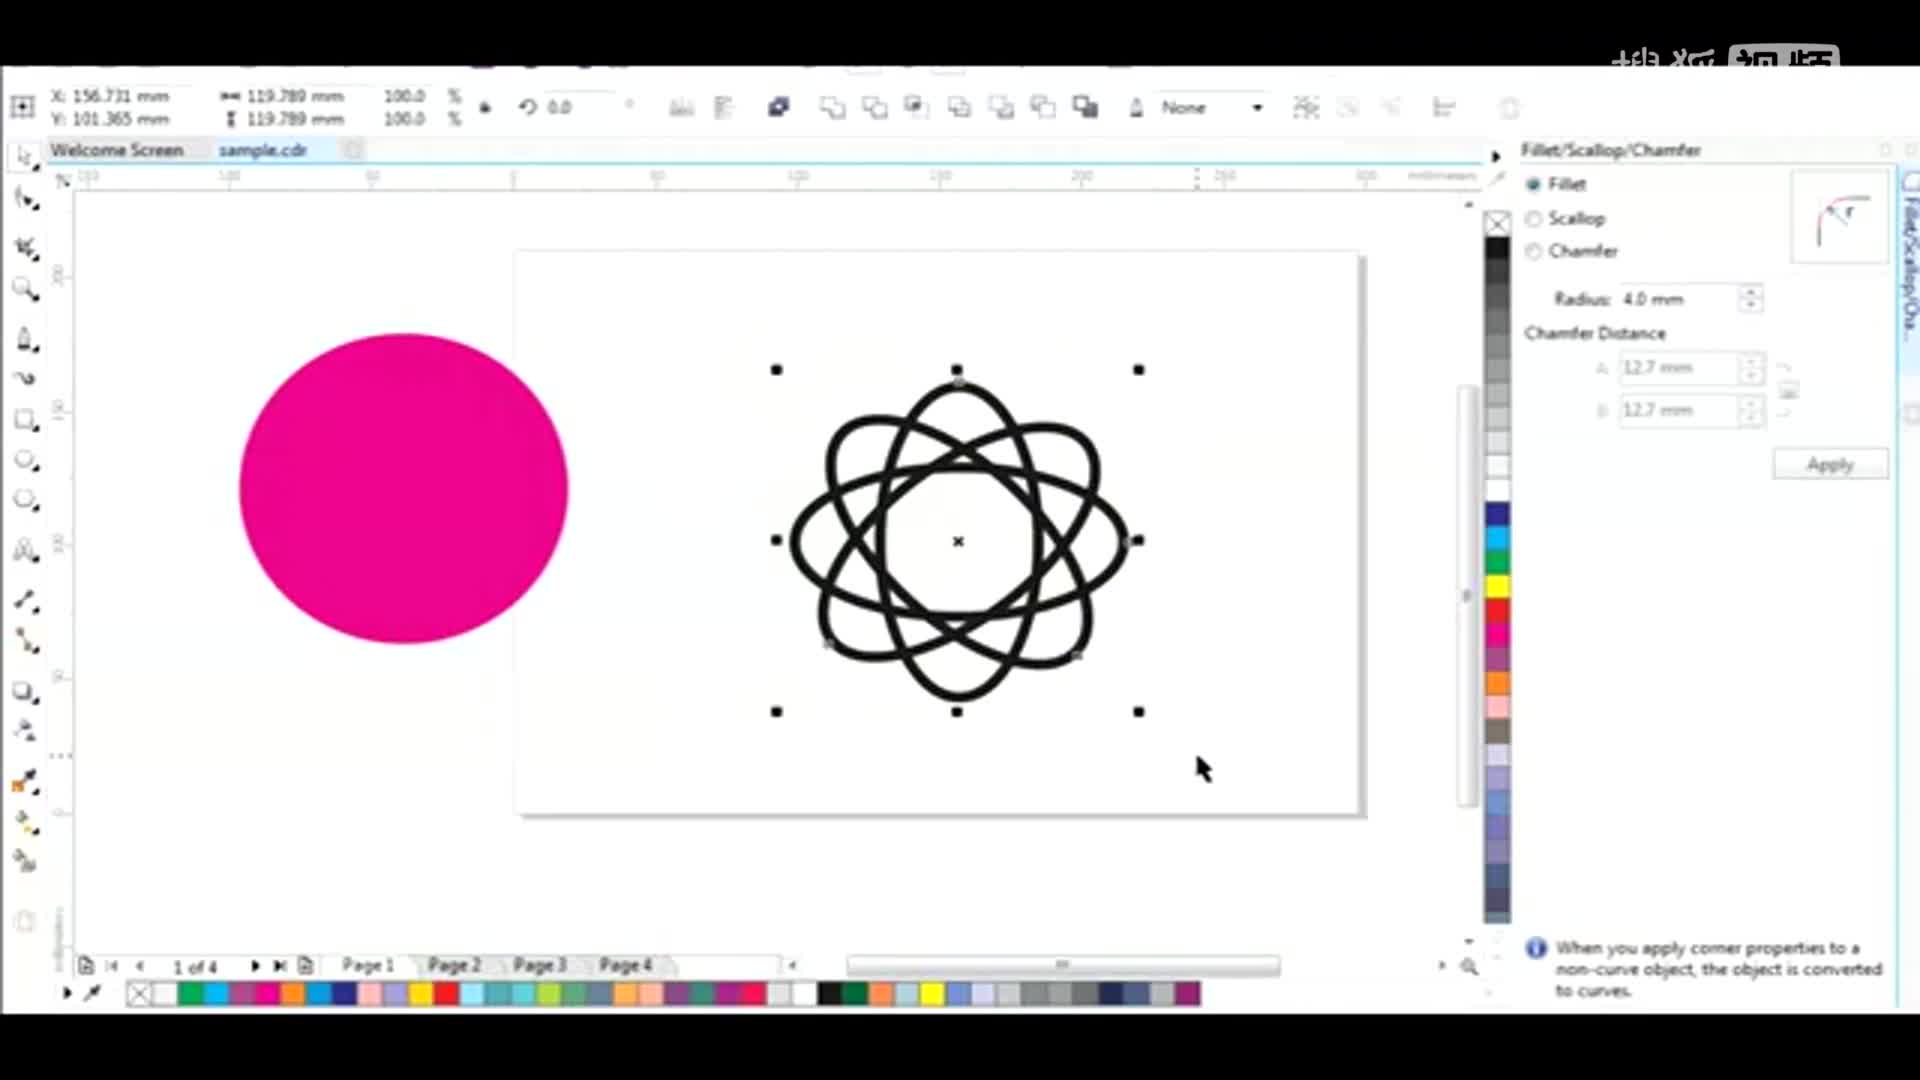The height and width of the screenshot is (1080, 1920).
Task: Switch to the Welcome Screen tab
Action: [117, 150]
